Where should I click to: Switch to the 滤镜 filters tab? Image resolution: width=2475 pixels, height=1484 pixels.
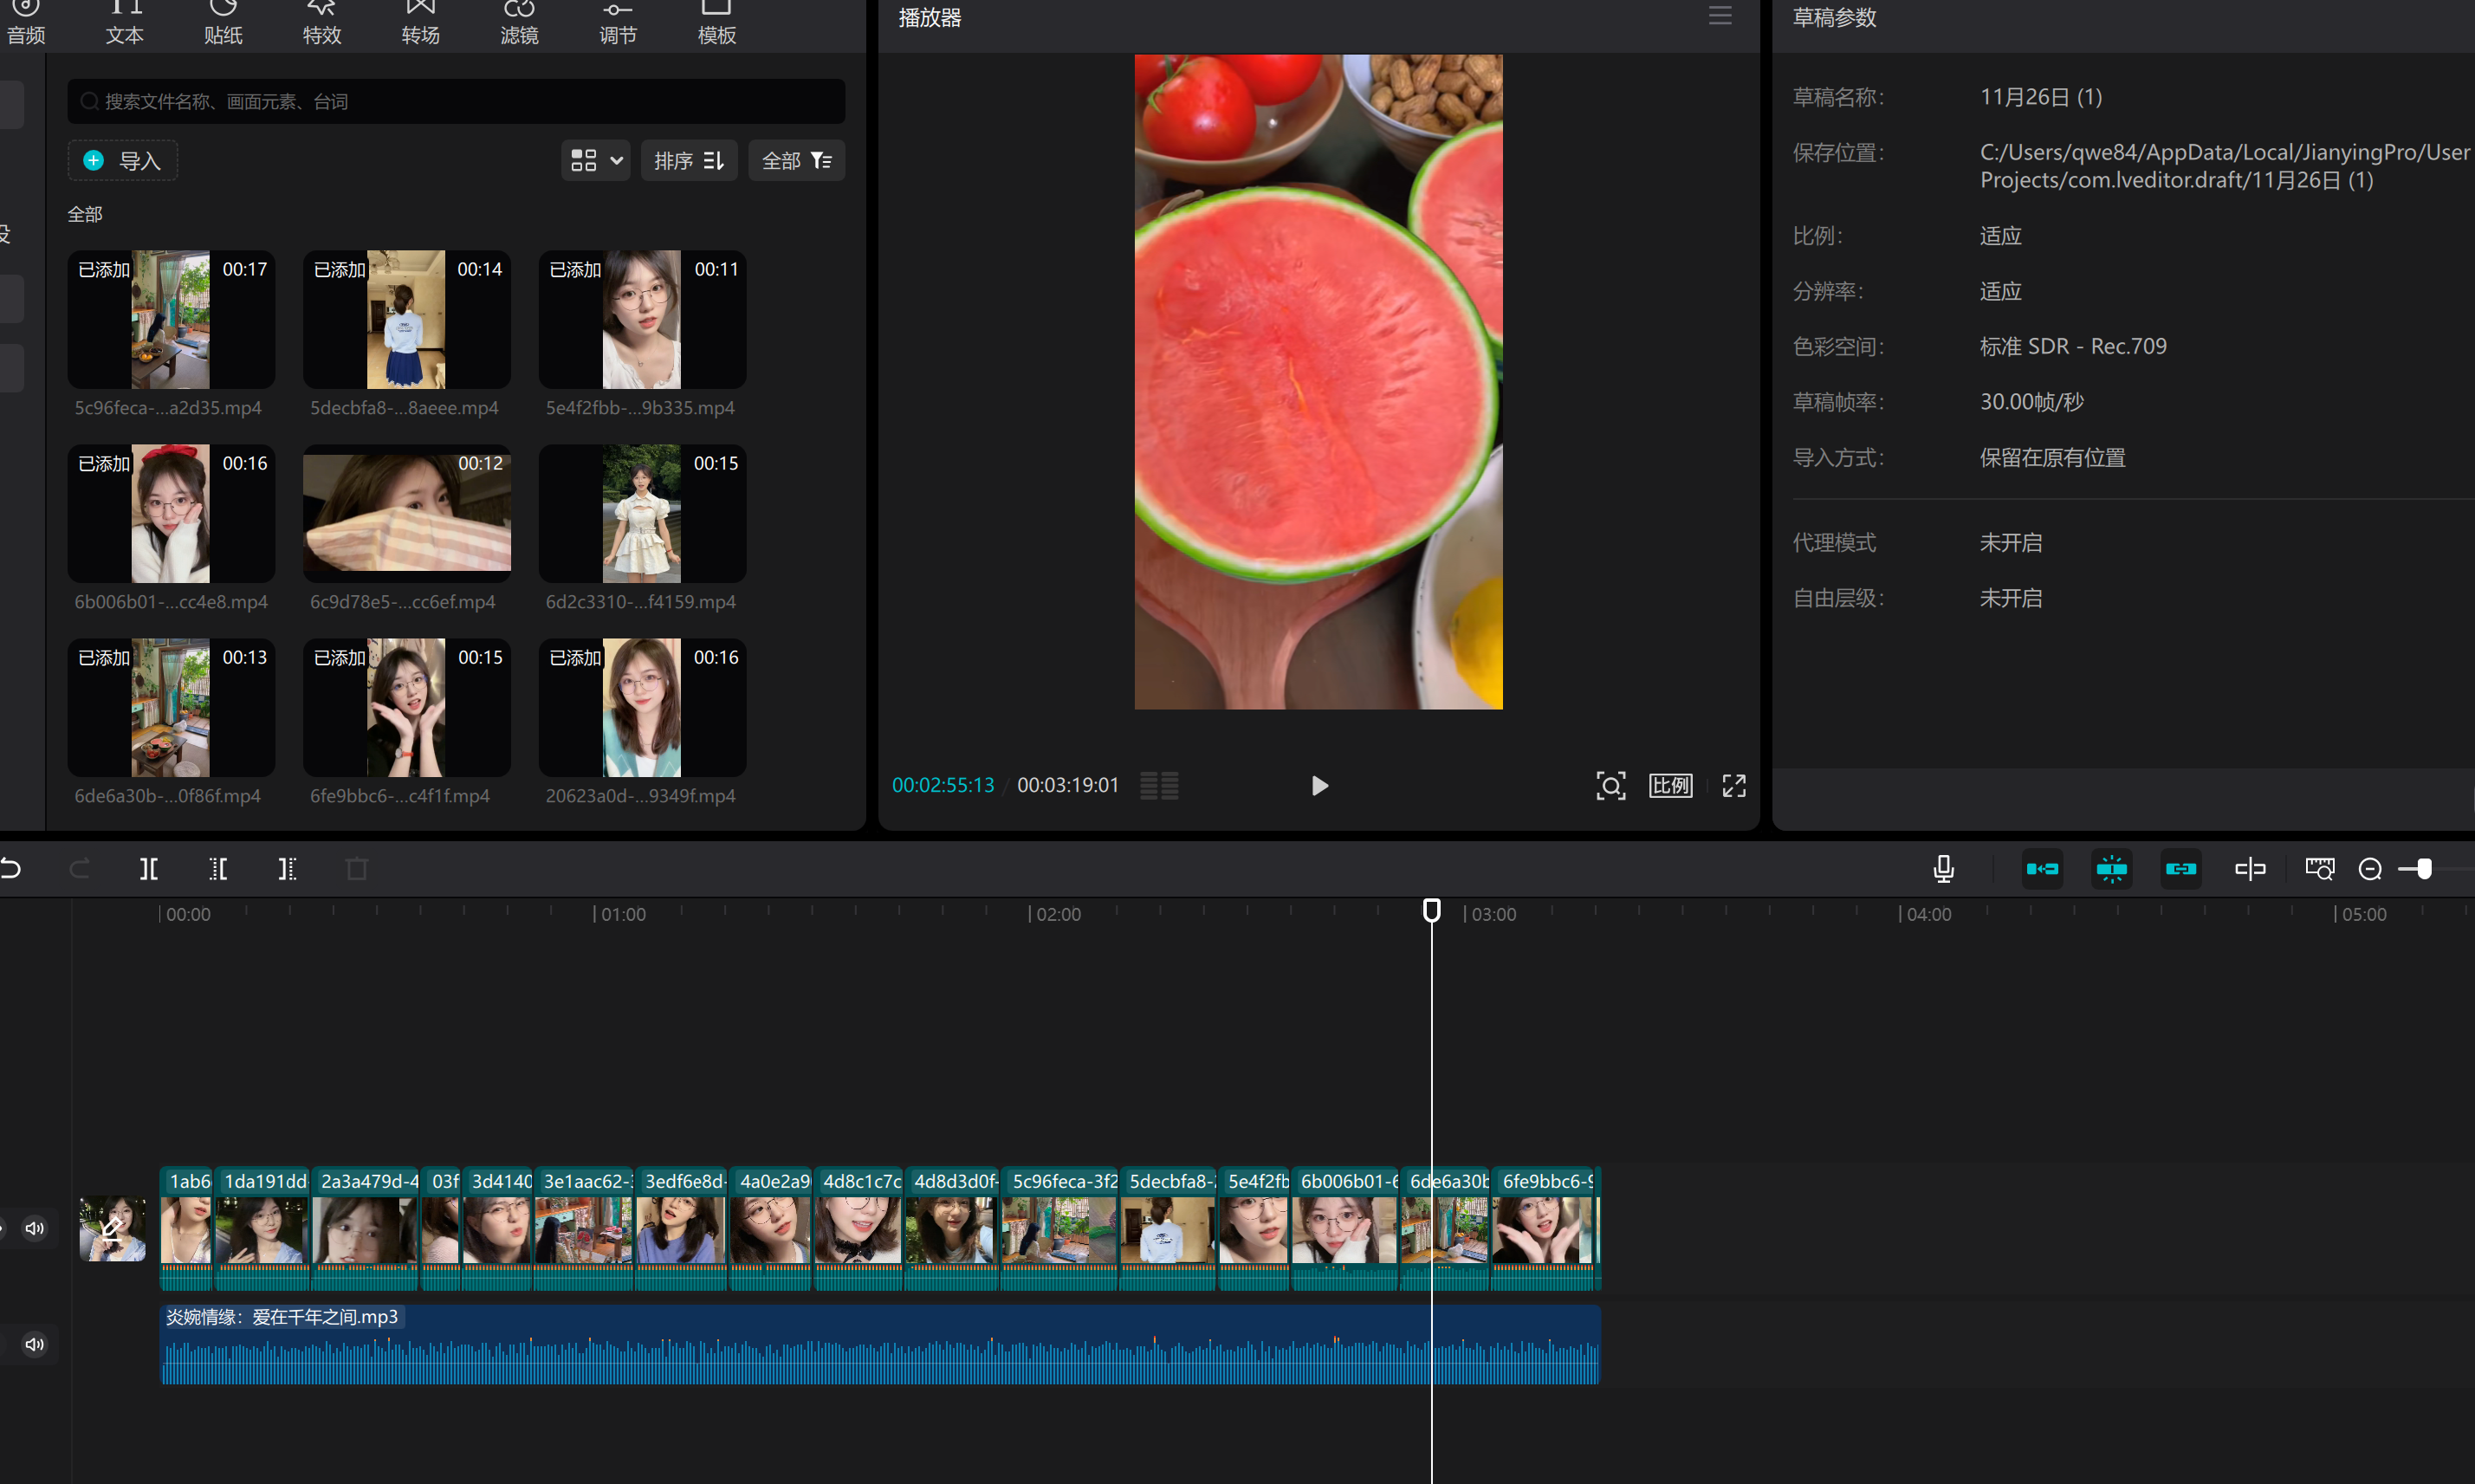pos(519,24)
